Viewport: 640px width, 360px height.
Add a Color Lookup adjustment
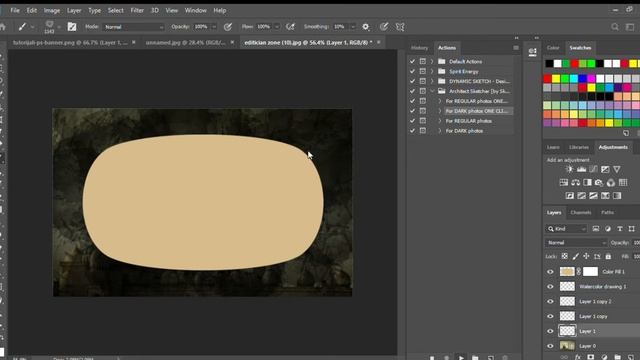[623, 182]
